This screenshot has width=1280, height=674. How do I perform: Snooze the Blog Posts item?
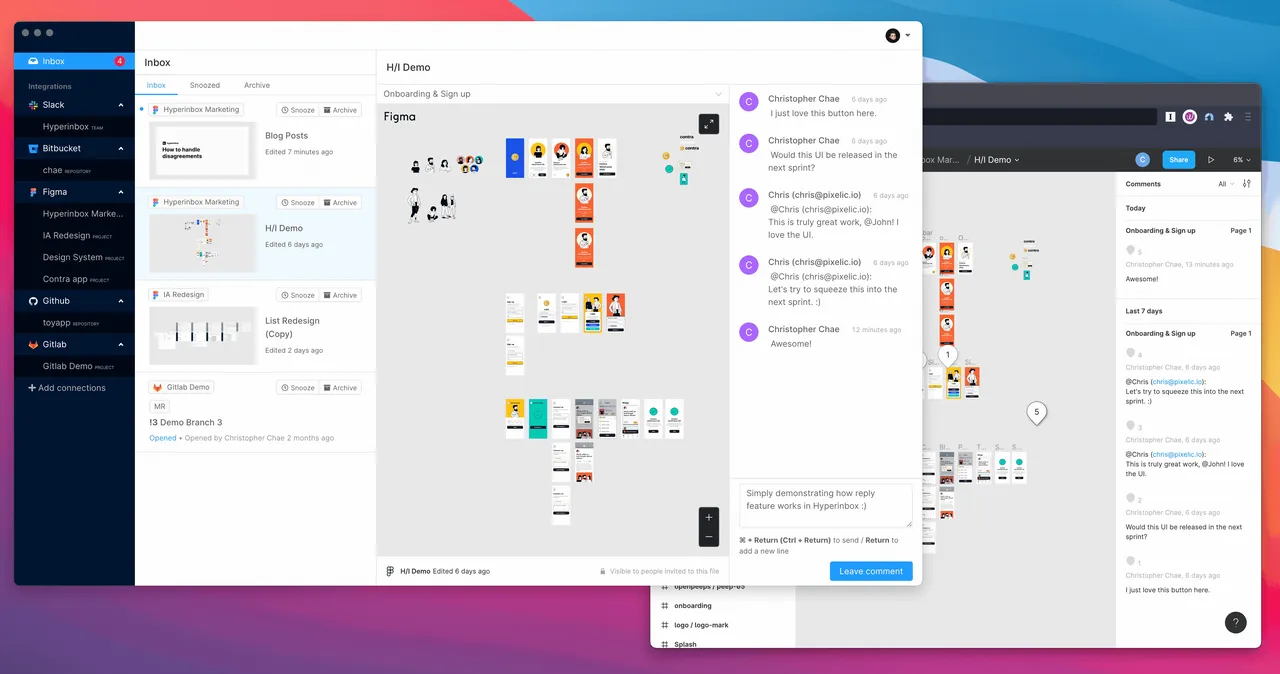coord(298,110)
